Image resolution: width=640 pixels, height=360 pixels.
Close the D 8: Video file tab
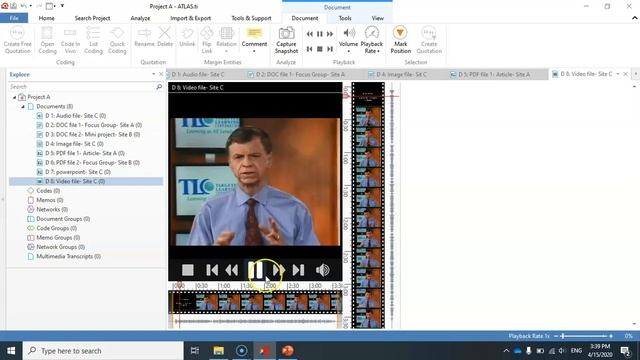tap(625, 74)
